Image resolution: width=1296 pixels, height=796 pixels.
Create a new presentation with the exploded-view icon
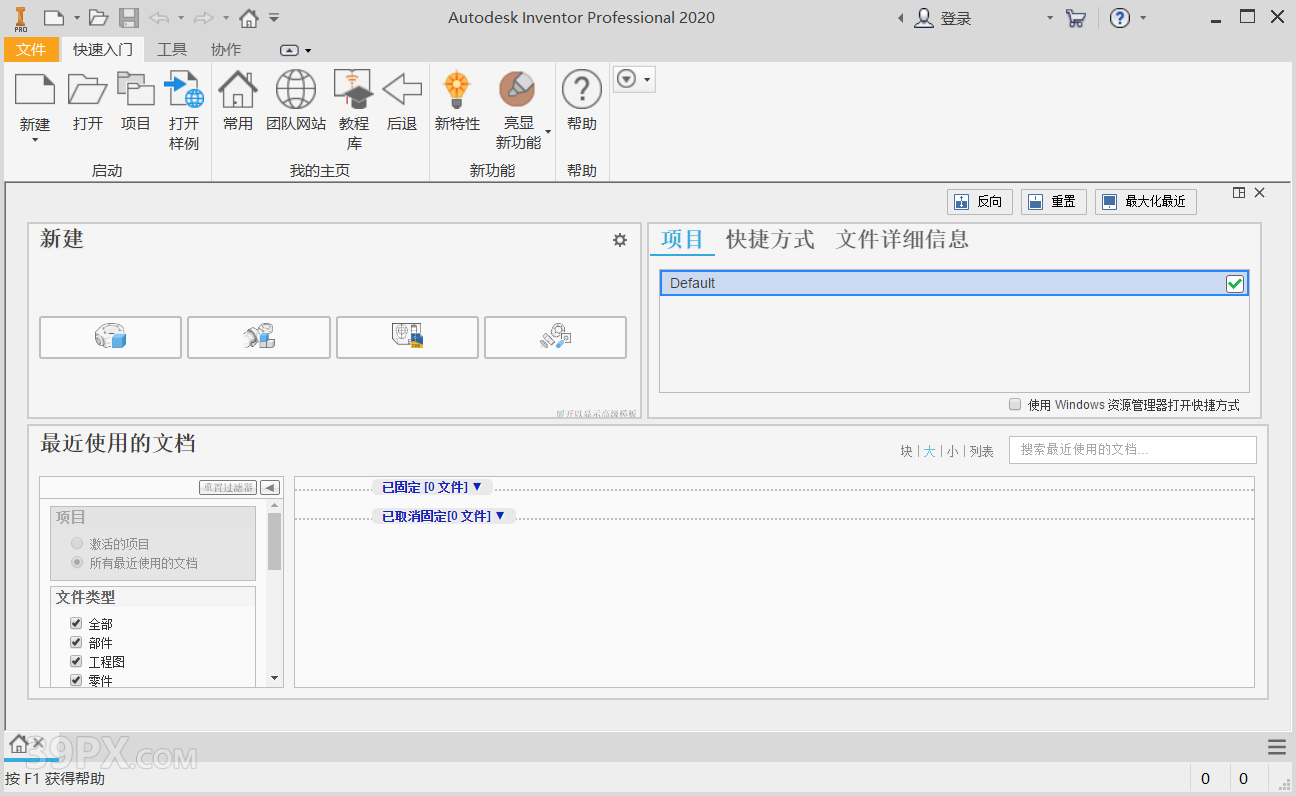tap(556, 337)
